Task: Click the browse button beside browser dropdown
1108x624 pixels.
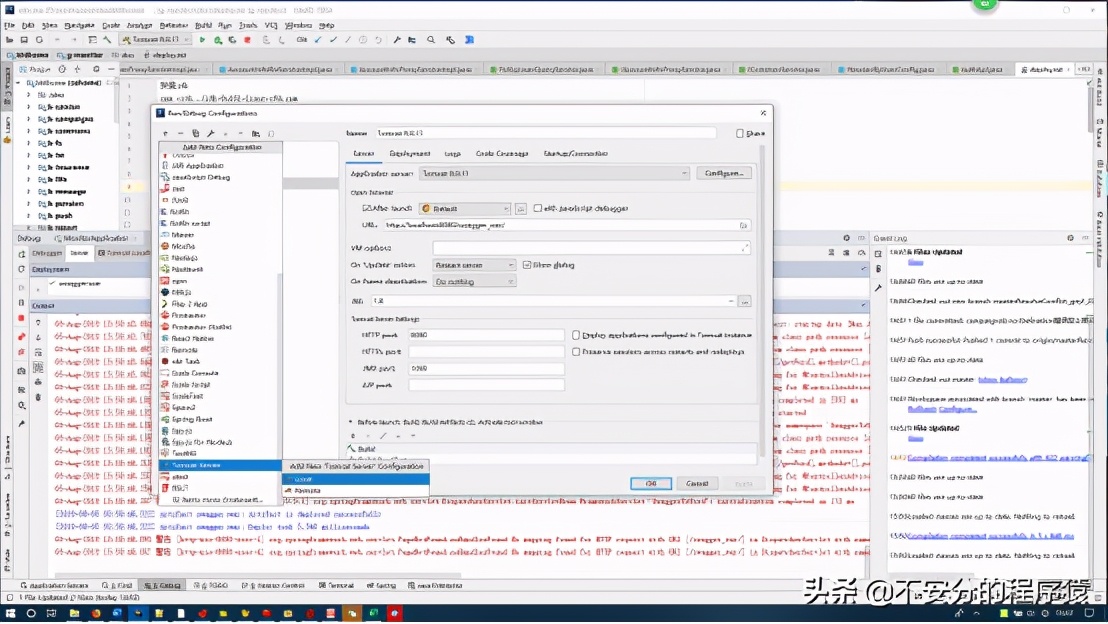Action: click(x=521, y=209)
